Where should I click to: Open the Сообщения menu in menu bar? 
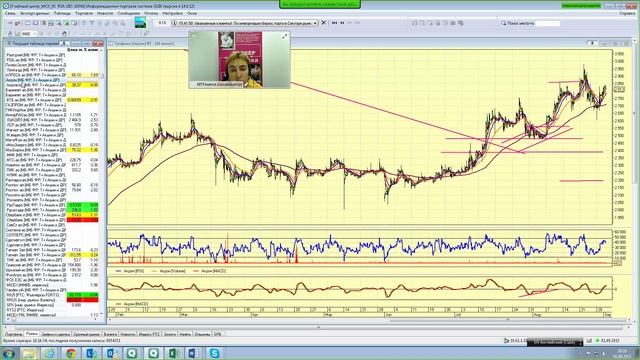tap(129, 13)
